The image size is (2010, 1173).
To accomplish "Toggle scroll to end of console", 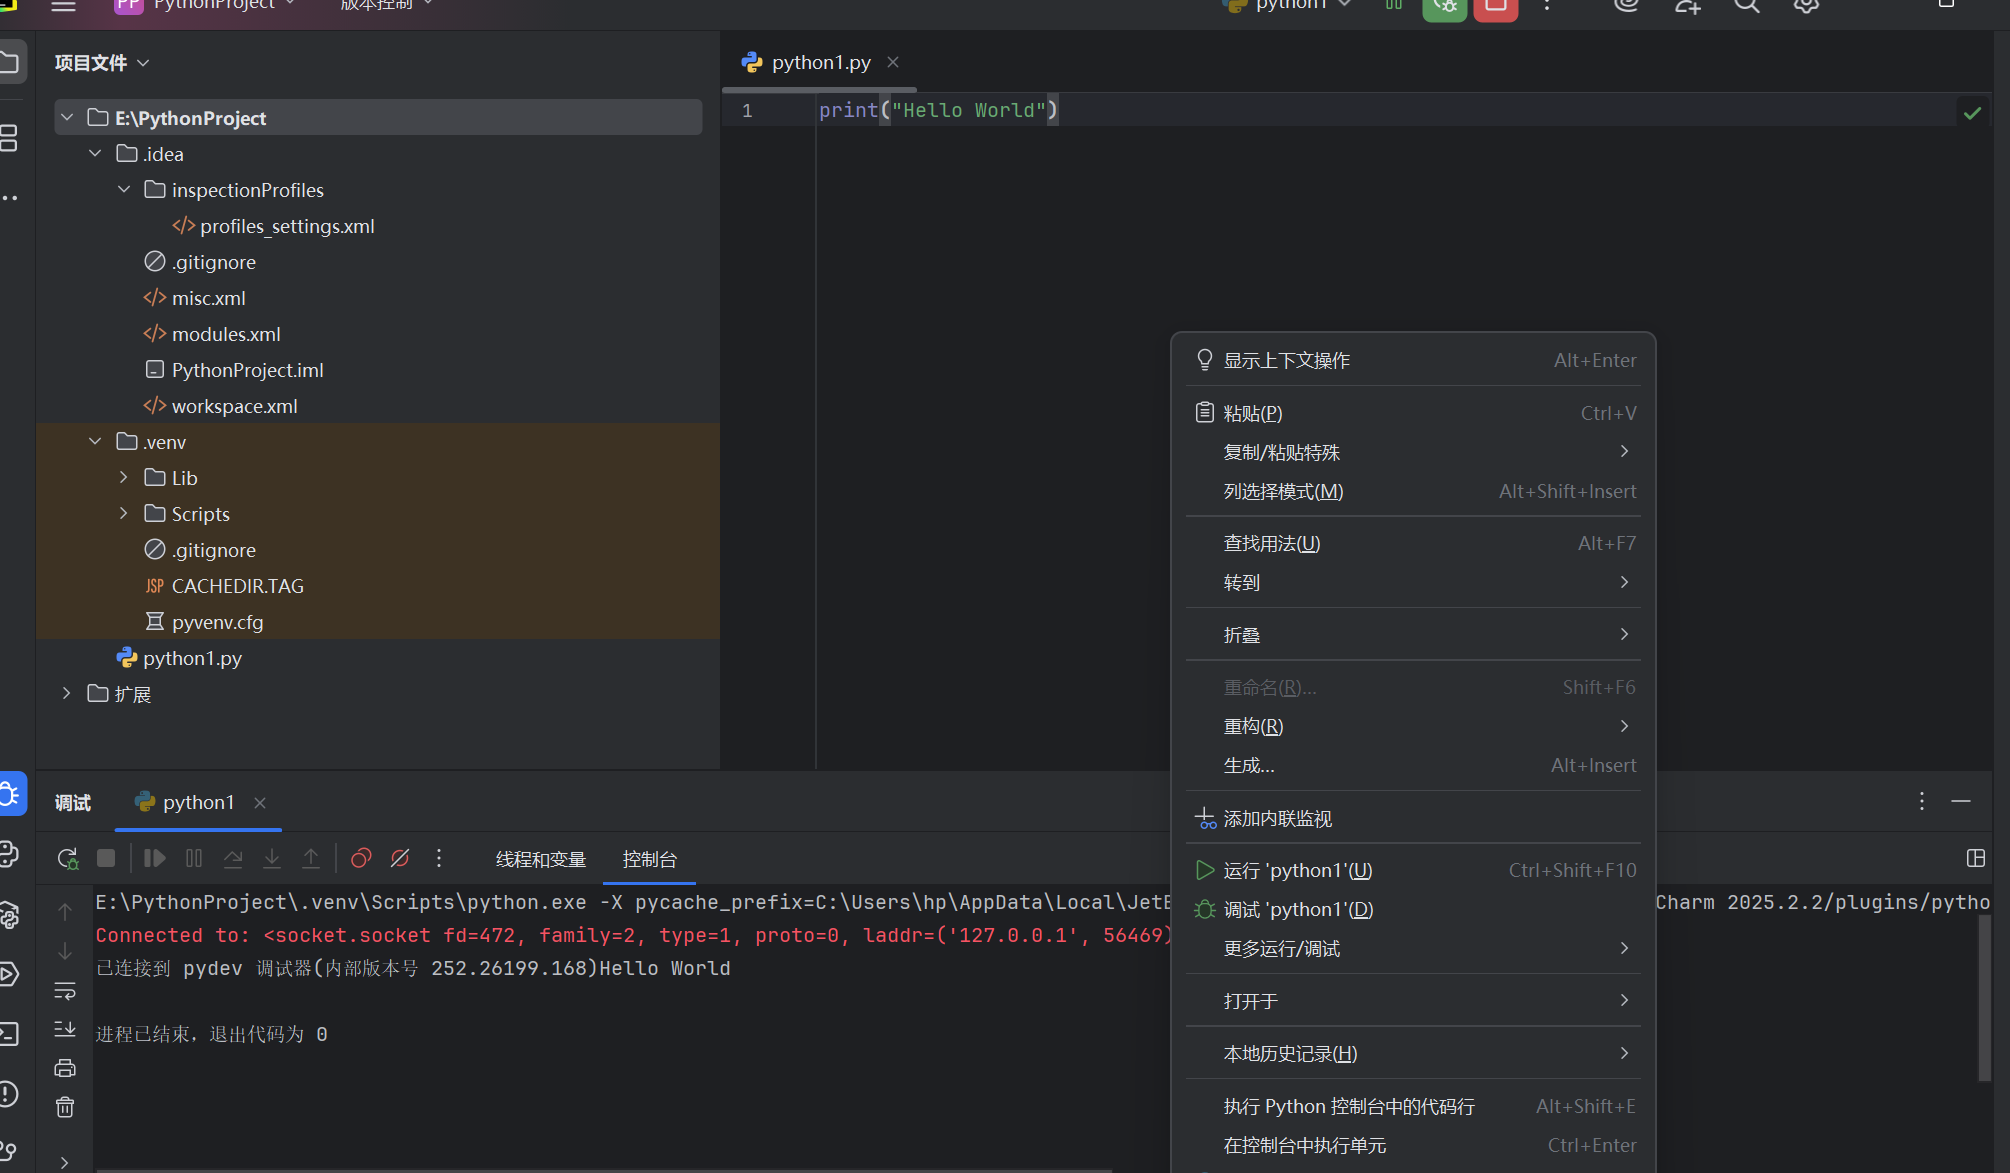I will (65, 1029).
